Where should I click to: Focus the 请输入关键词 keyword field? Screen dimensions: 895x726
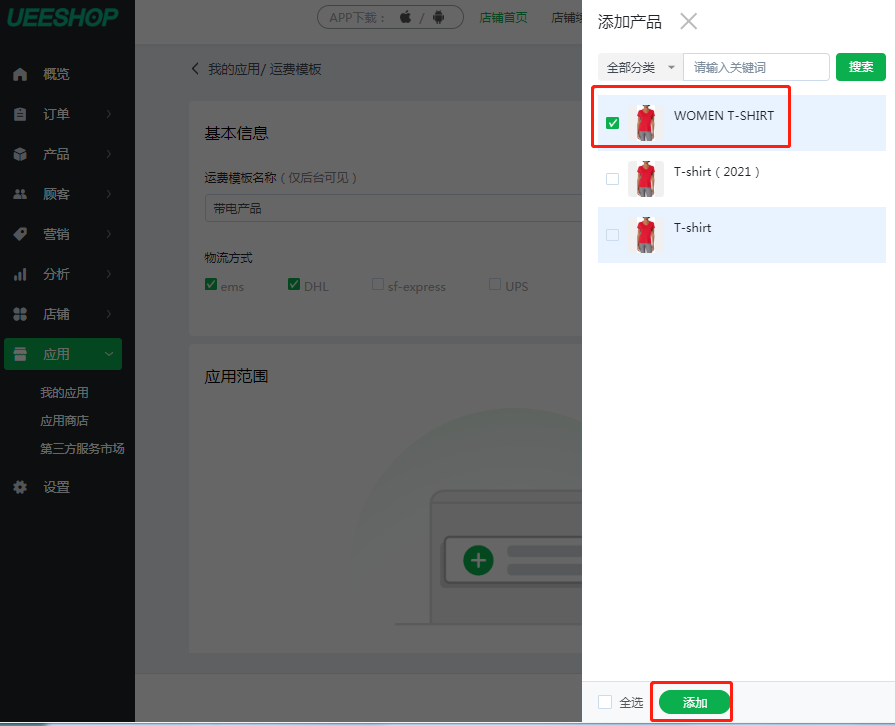pos(756,67)
